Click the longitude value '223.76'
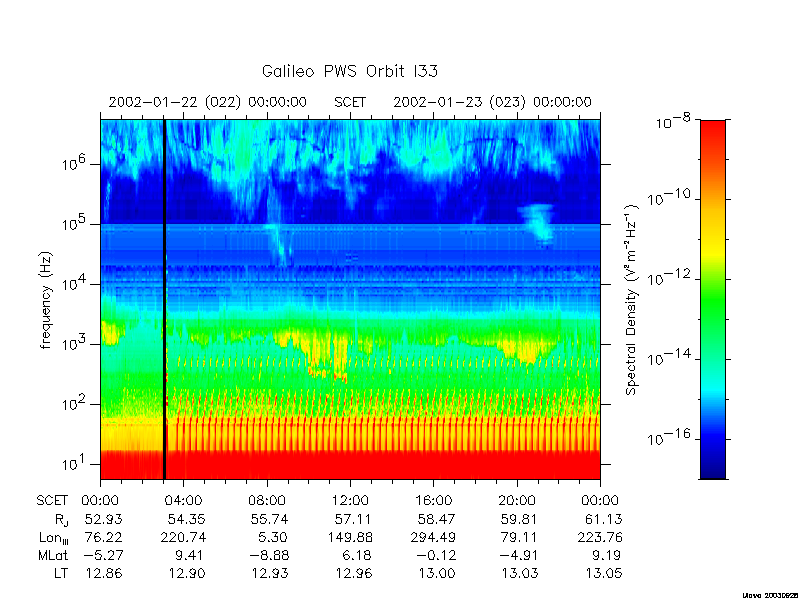 [600, 537]
